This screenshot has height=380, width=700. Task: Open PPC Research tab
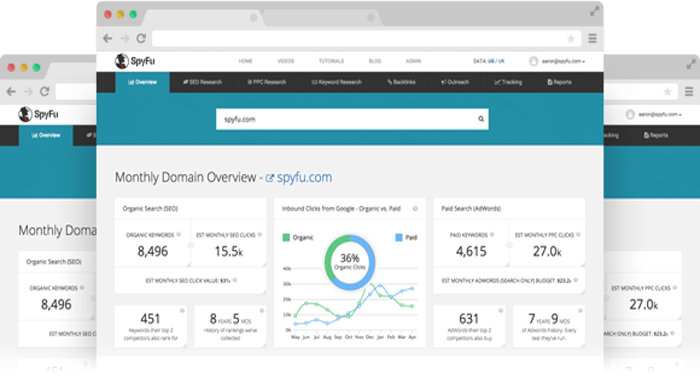(x=267, y=82)
